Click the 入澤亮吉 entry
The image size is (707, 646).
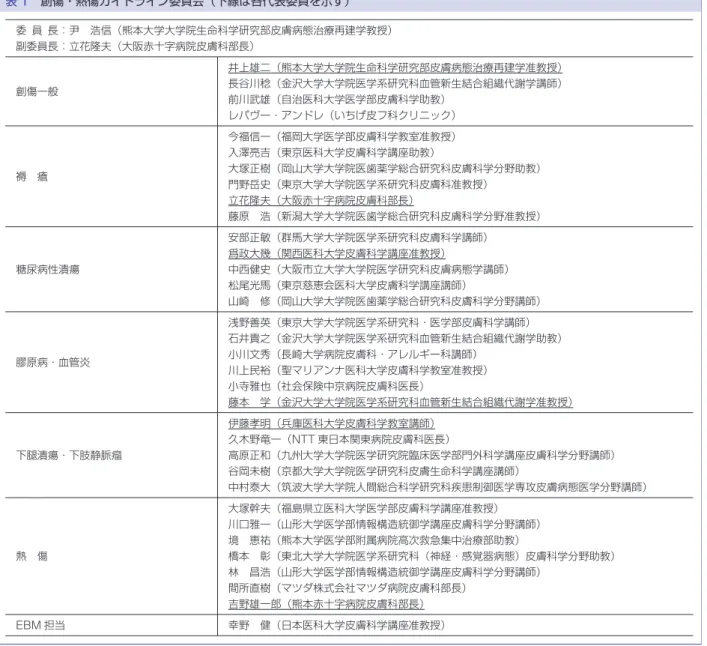pos(331,152)
